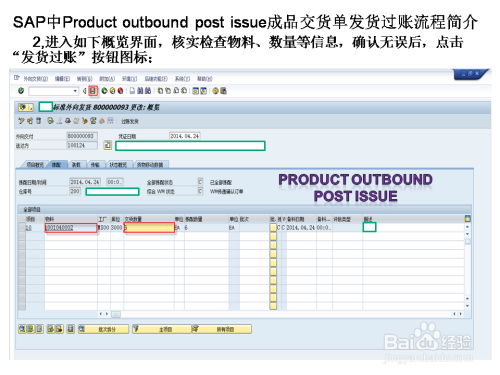Click the Print icon in standard toolbar
500x375 pixels.
(133, 91)
